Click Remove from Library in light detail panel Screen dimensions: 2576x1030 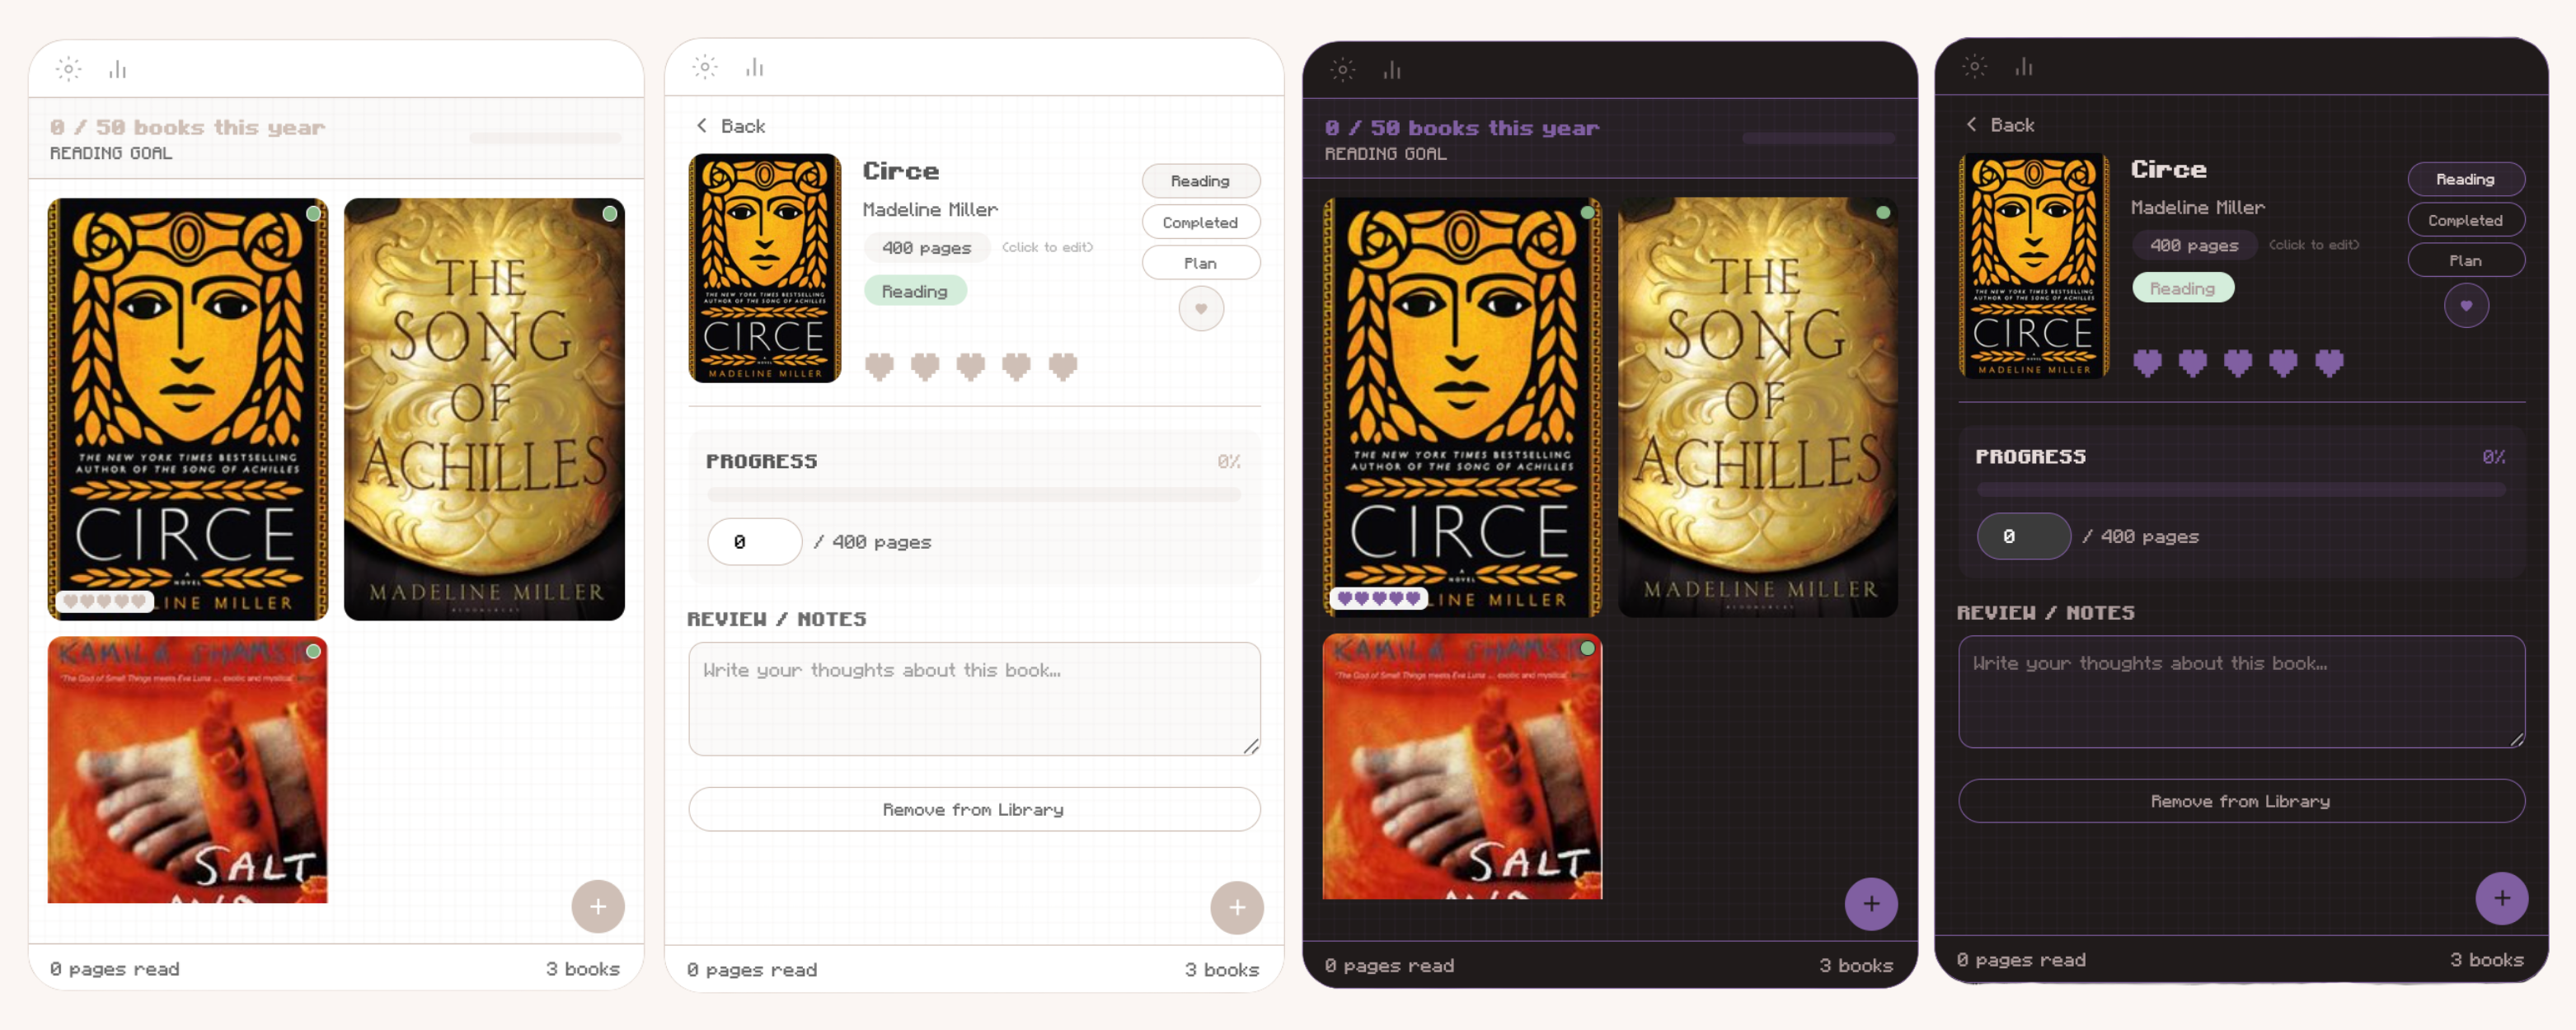[x=974, y=809]
